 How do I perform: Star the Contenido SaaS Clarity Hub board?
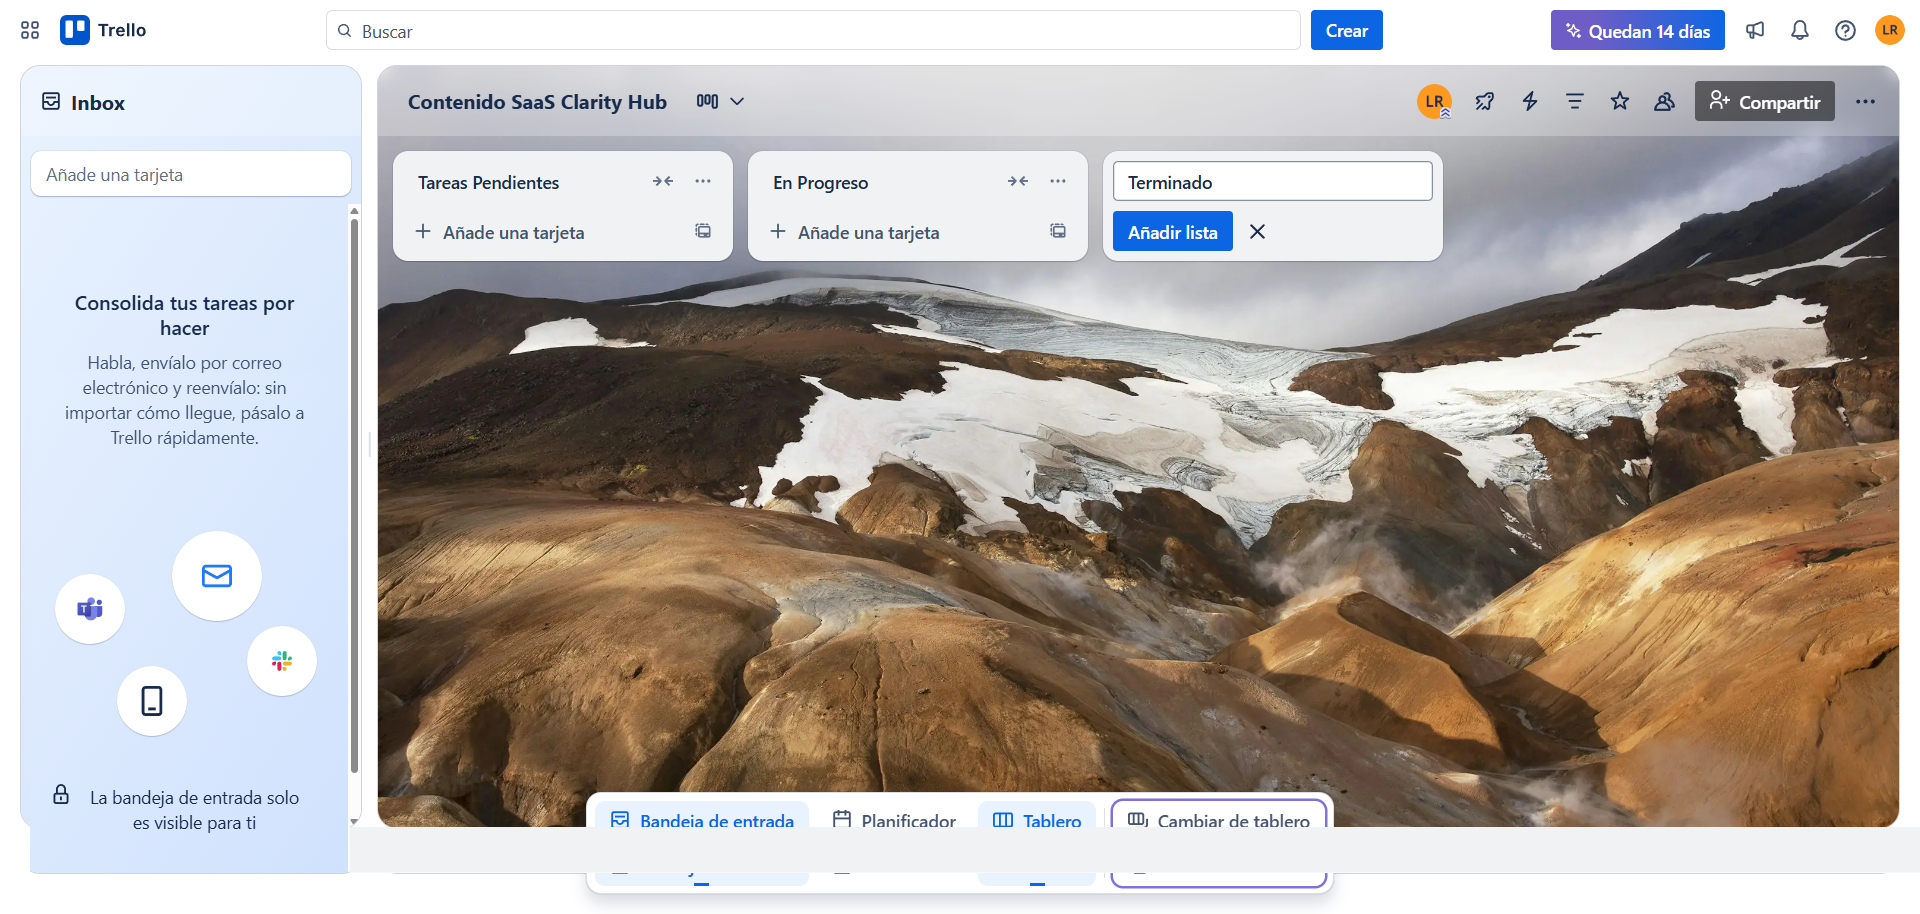[1619, 101]
